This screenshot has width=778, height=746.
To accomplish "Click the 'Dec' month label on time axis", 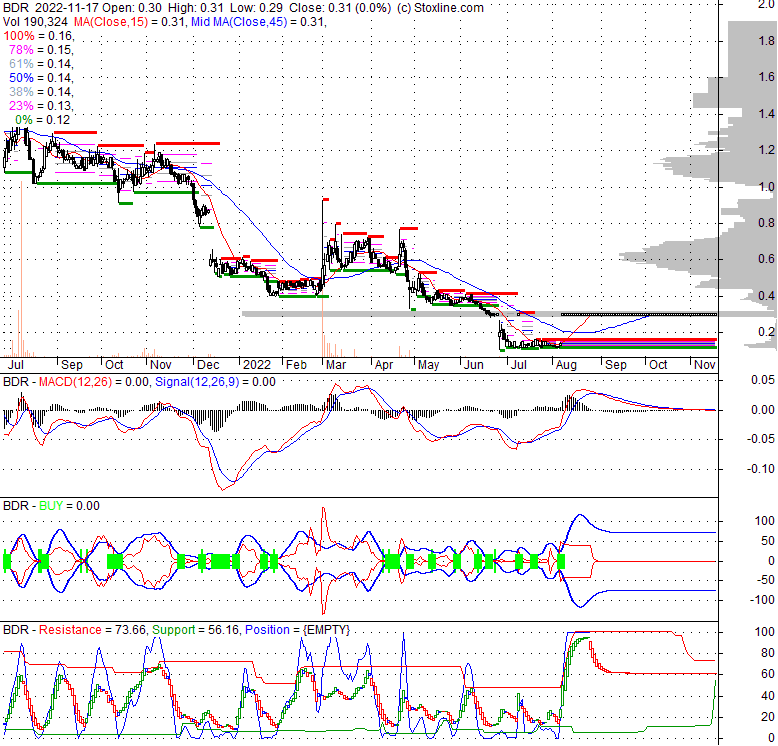I will pyautogui.click(x=208, y=365).
